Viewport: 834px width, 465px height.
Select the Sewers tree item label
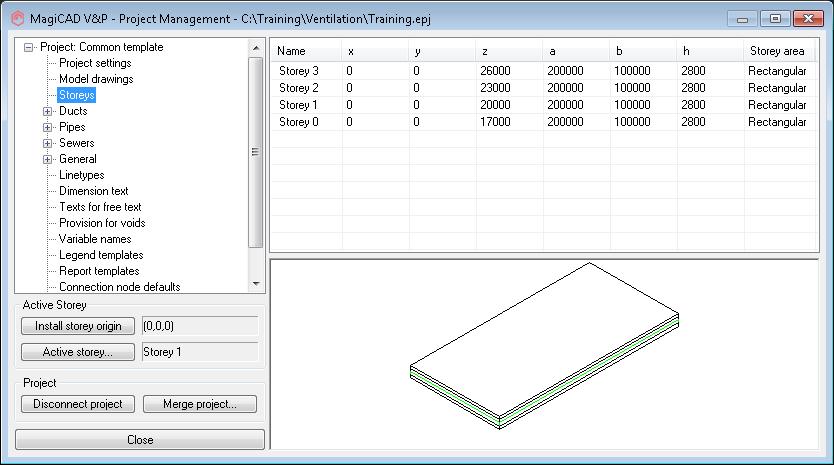click(77, 143)
